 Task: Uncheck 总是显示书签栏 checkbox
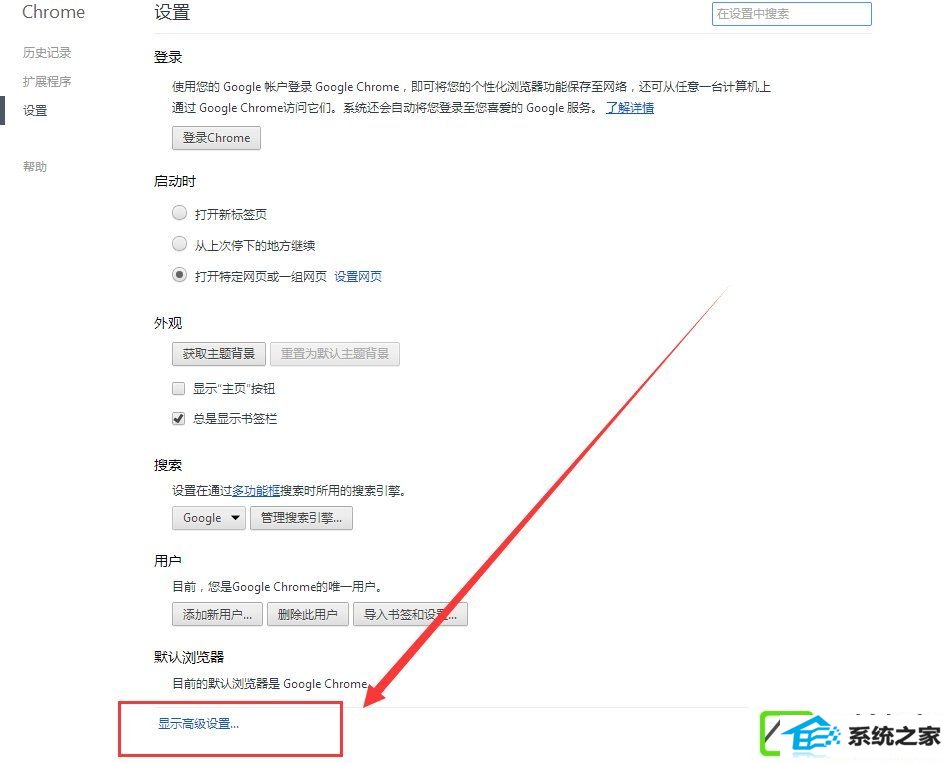click(179, 418)
